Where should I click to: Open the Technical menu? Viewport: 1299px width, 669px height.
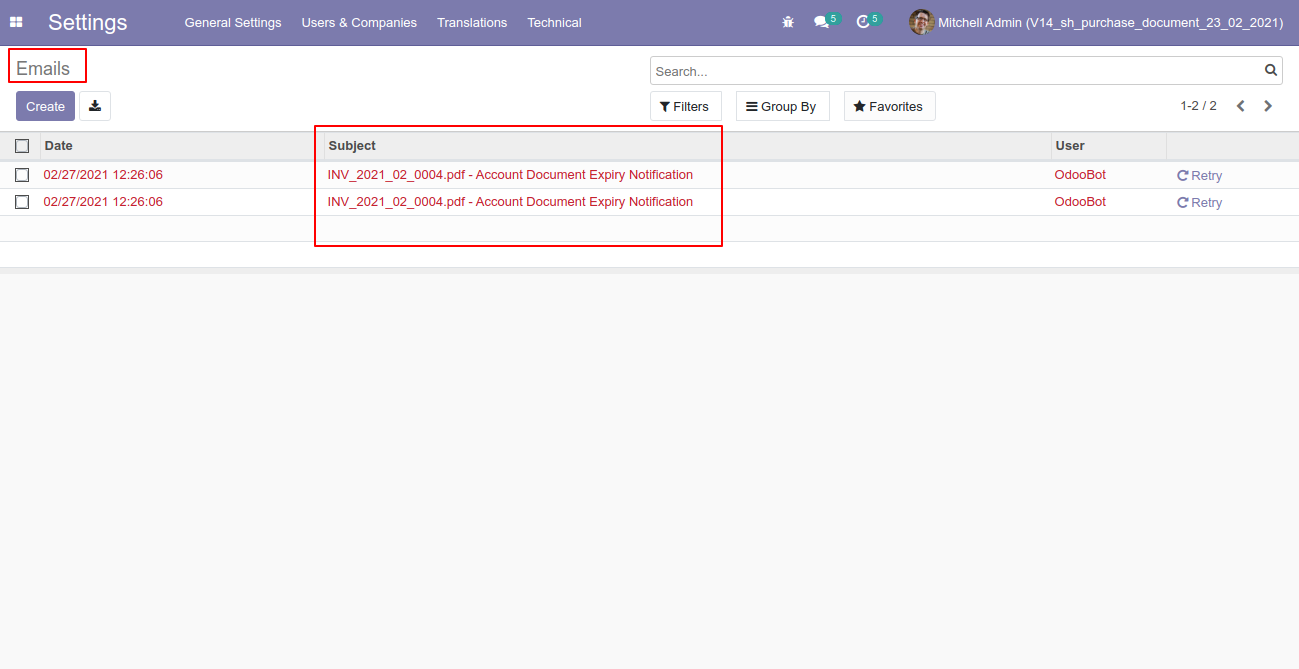(x=554, y=22)
